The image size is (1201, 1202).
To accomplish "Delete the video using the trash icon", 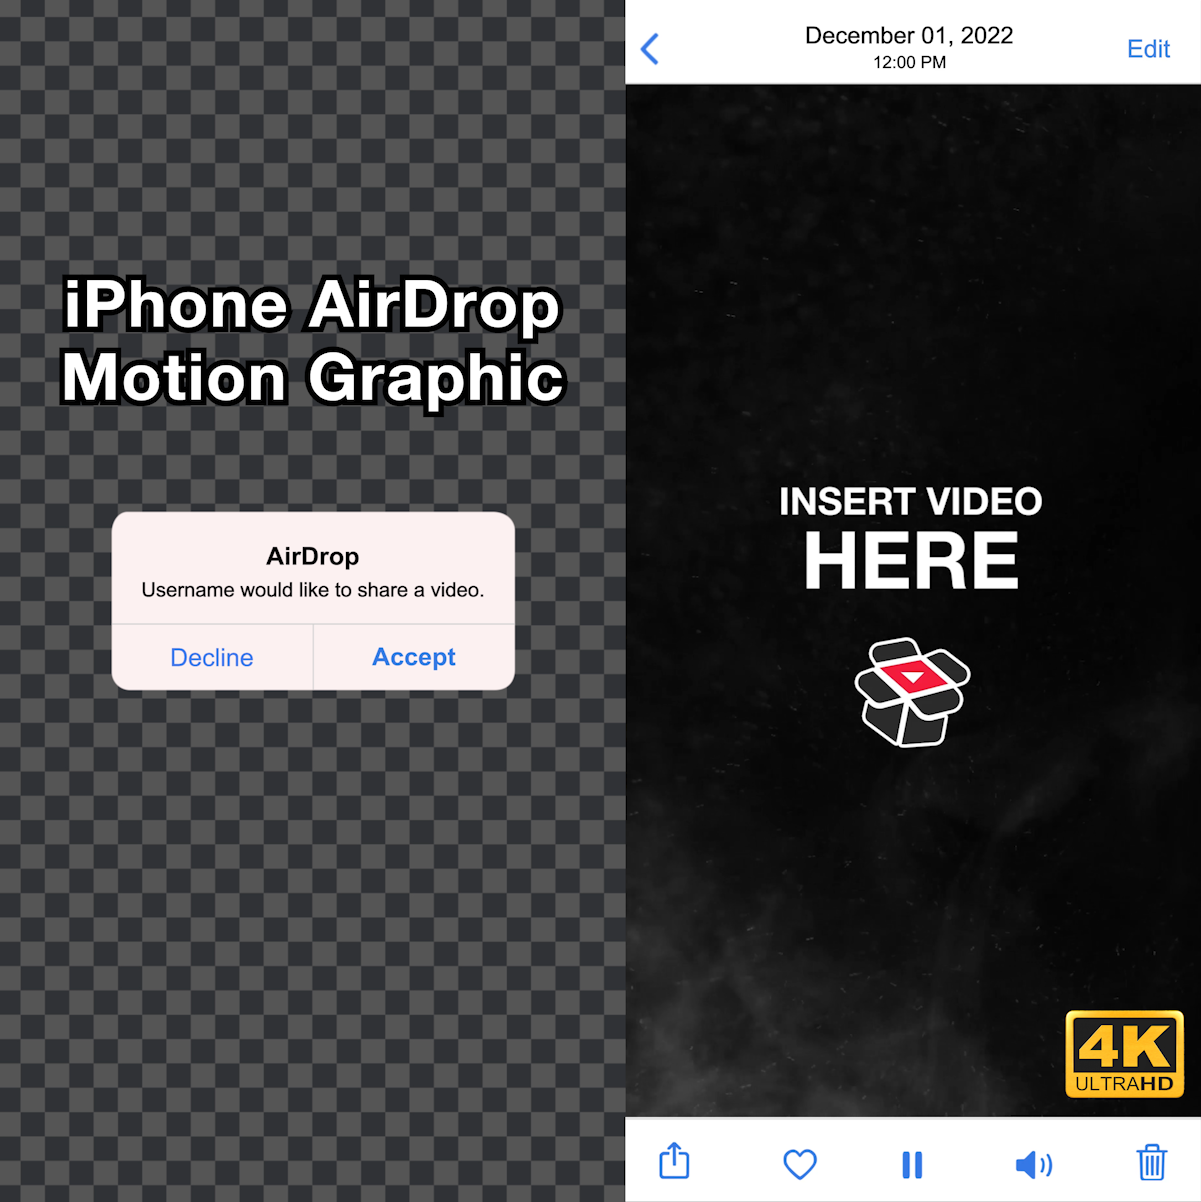I will [x=1152, y=1163].
